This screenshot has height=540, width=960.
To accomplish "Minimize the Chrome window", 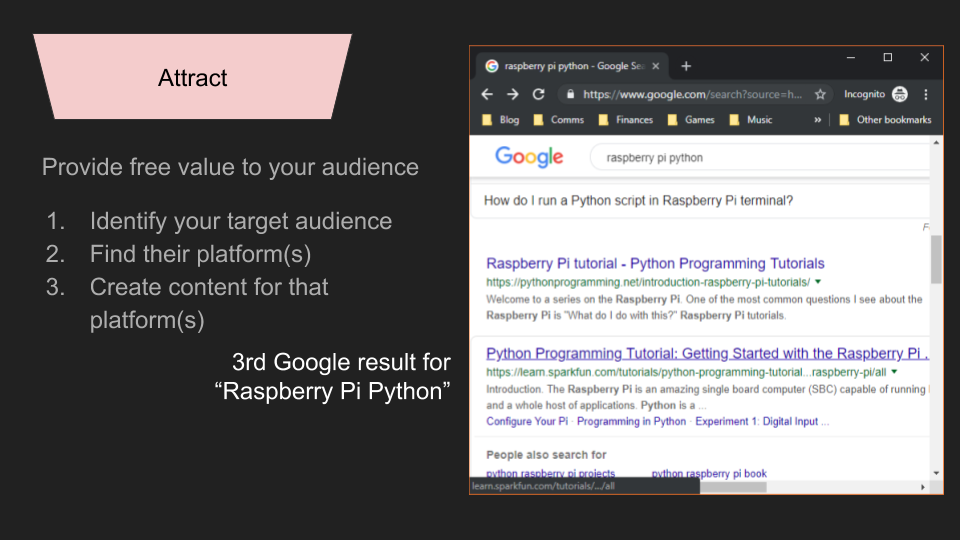I will [x=850, y=58].
